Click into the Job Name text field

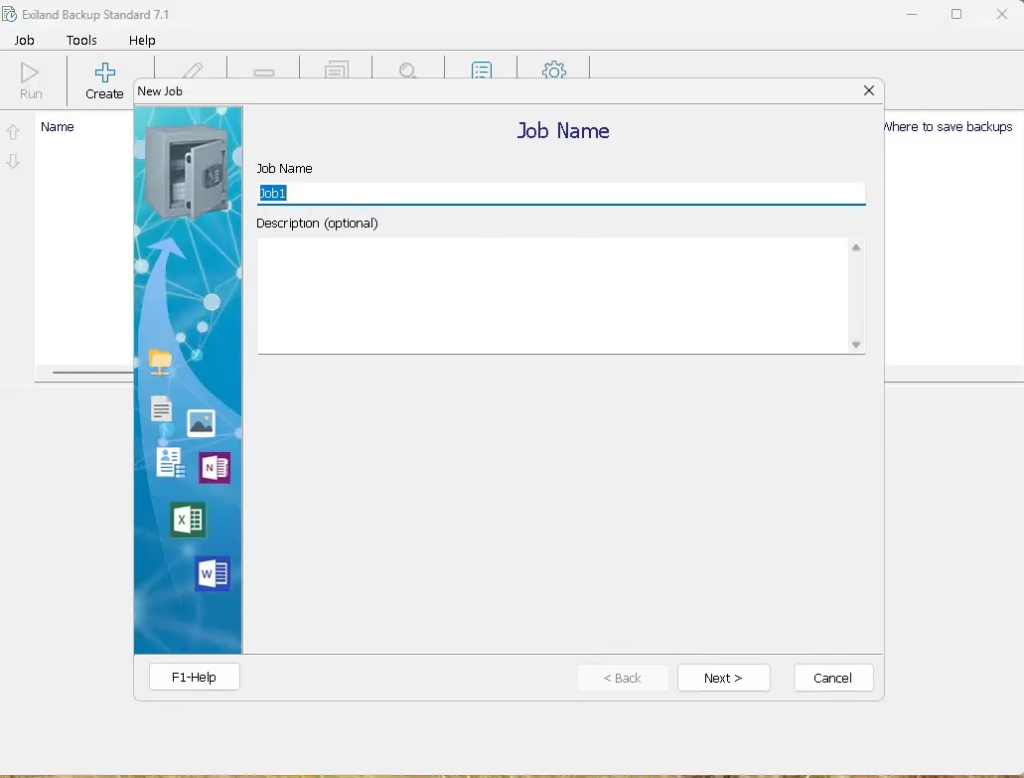560,193
